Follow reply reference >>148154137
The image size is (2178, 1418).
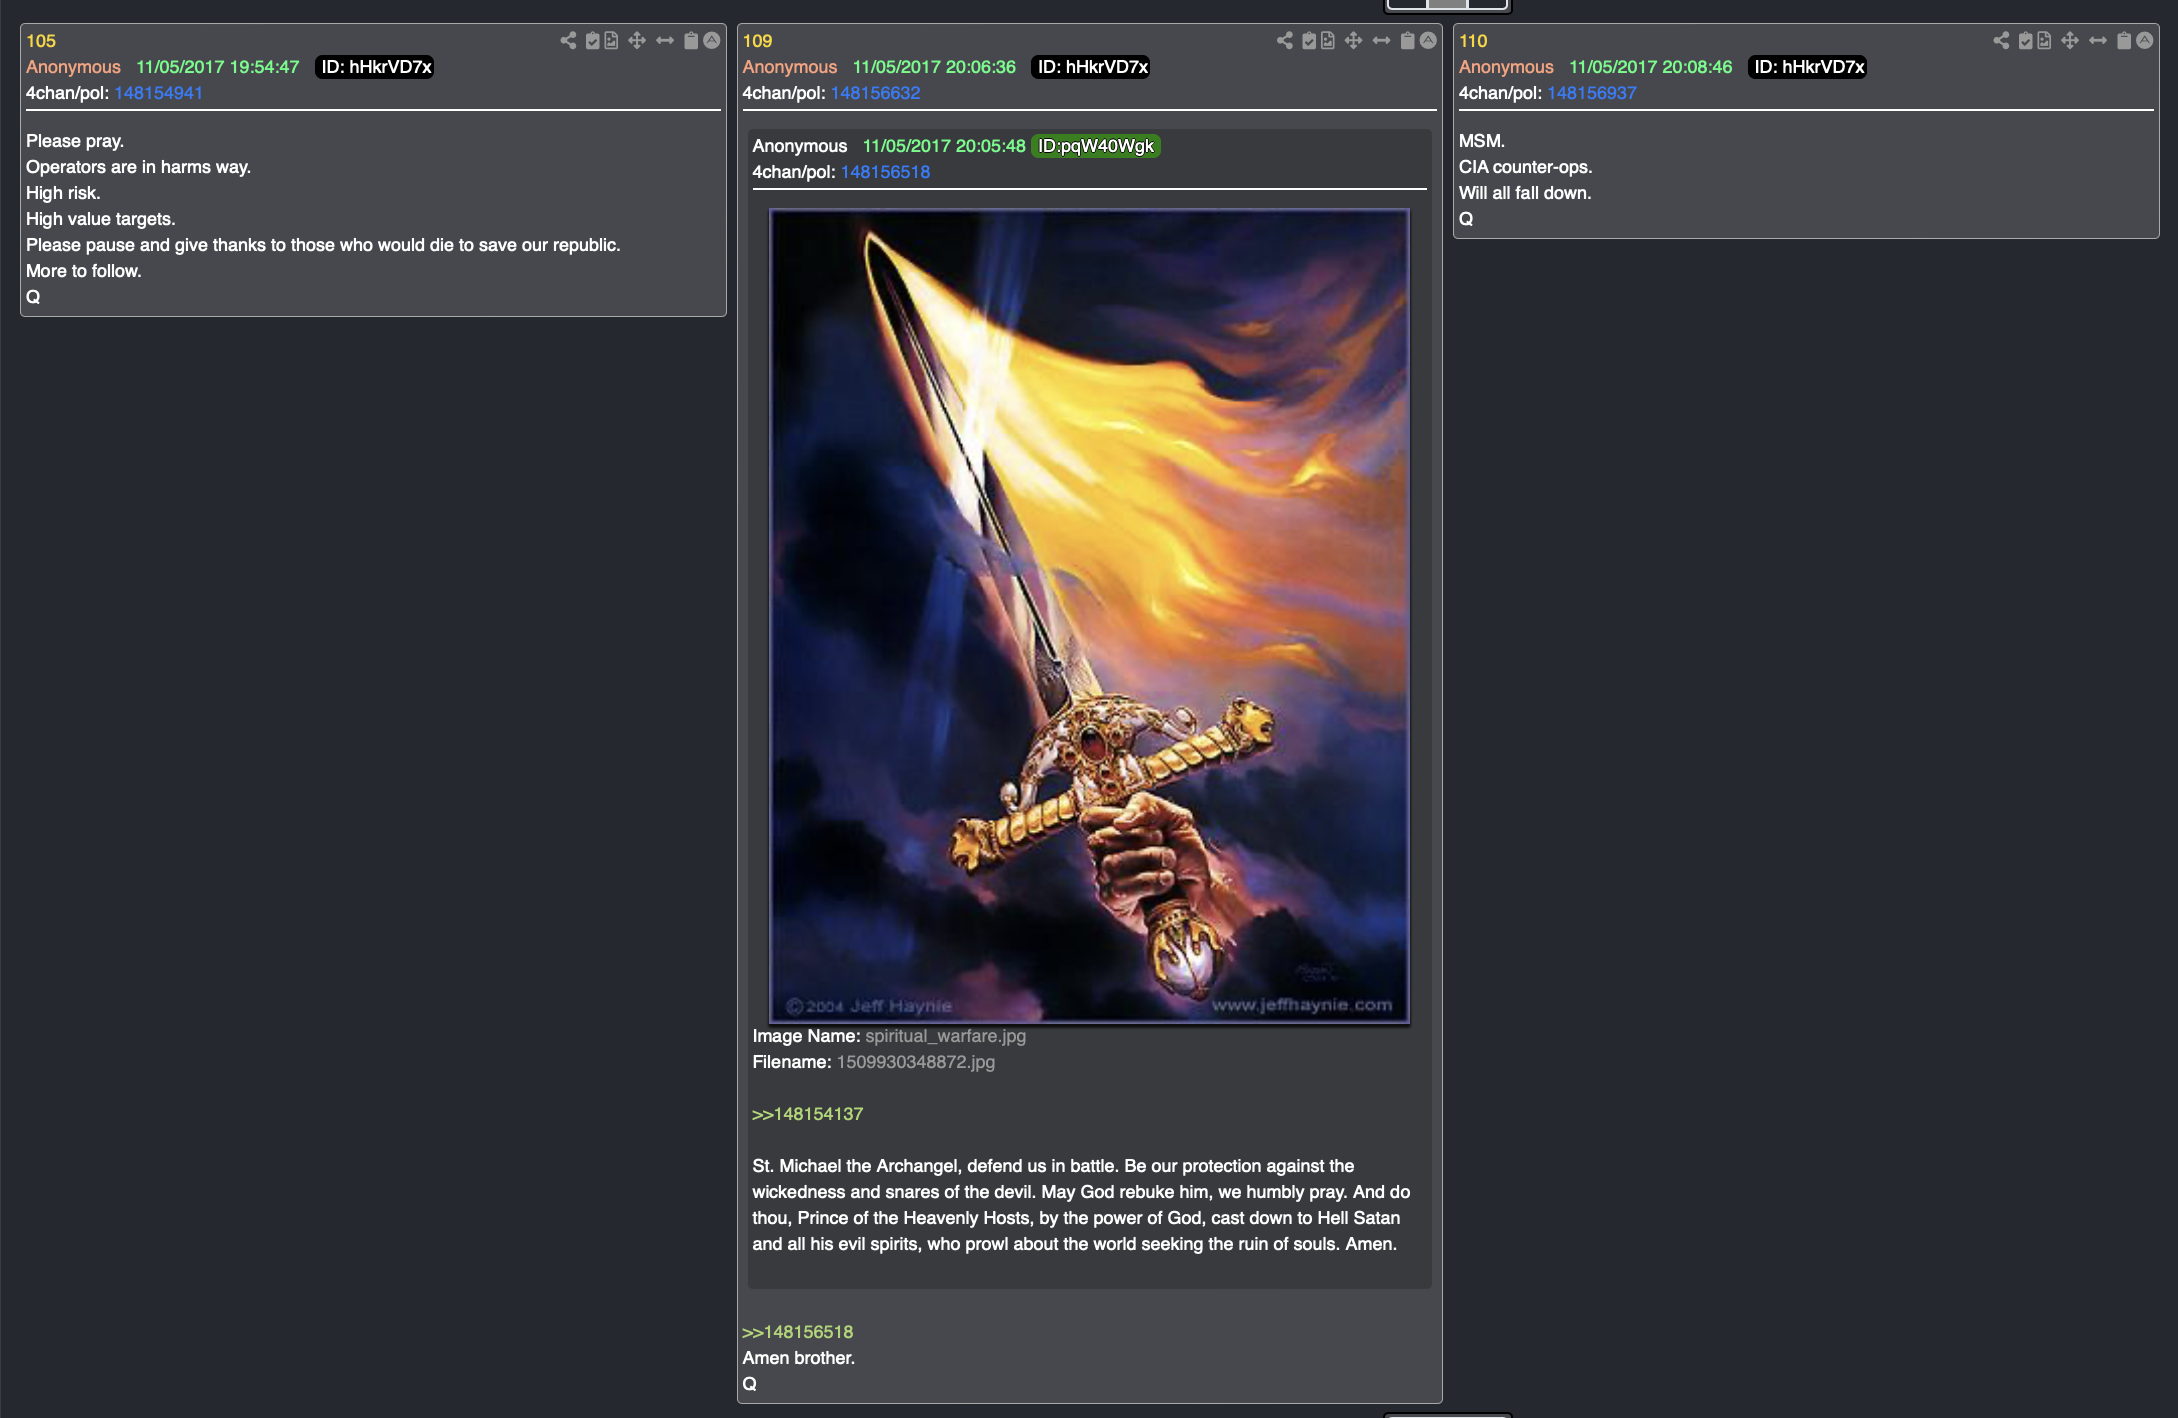click(x=807, y=1114)
